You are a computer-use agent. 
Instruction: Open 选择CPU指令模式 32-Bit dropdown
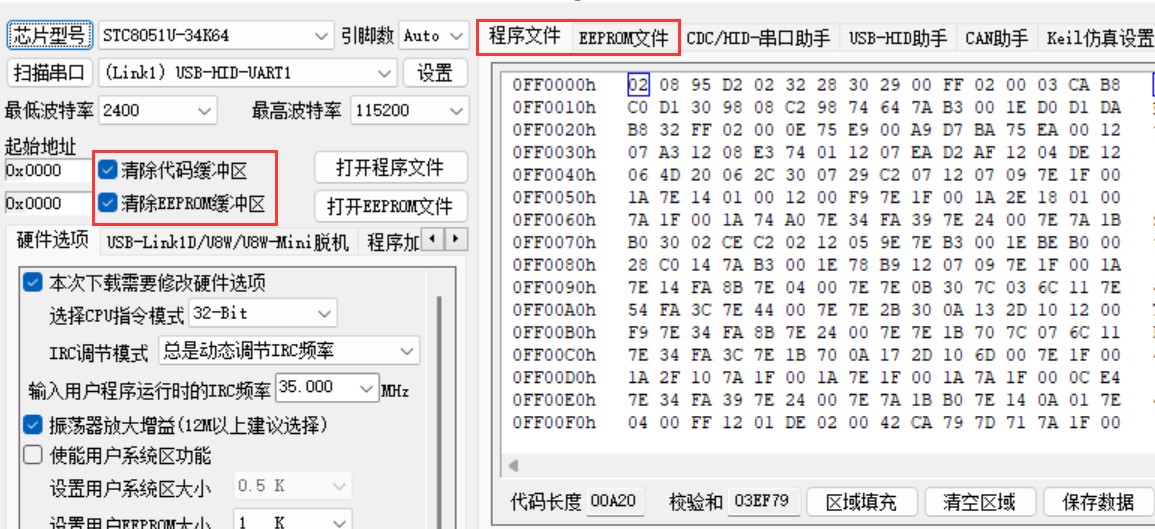point(263,313)
